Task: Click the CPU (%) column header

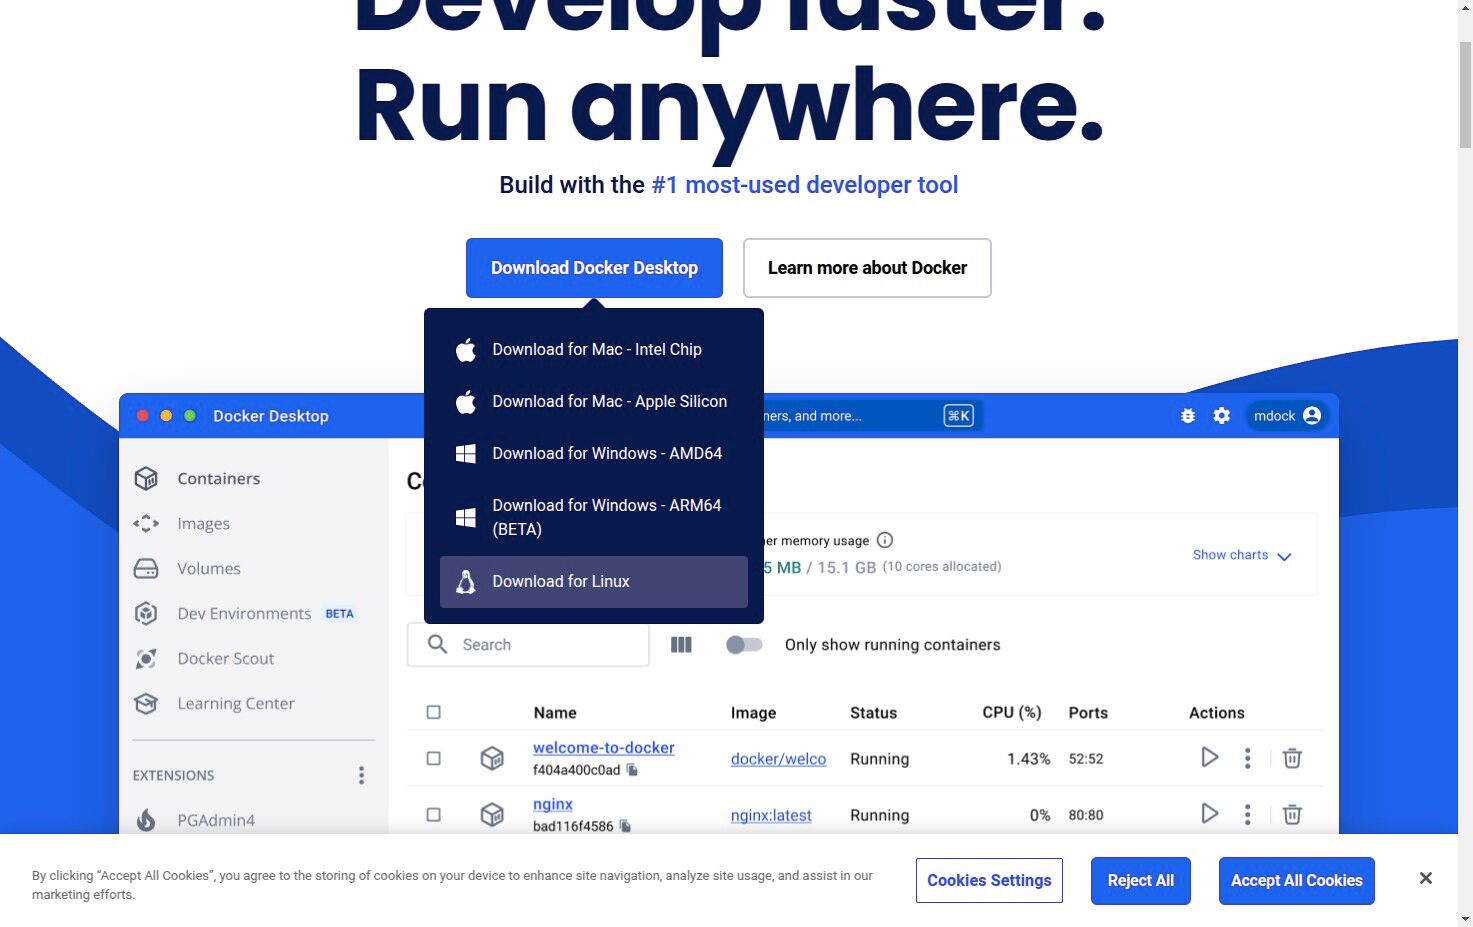Action: [1012, 713]
